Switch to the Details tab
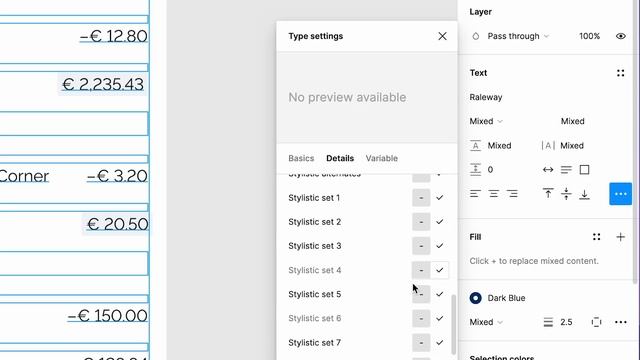Image resolution: width=640 pixels, height=360 pixels. point(340,158)
